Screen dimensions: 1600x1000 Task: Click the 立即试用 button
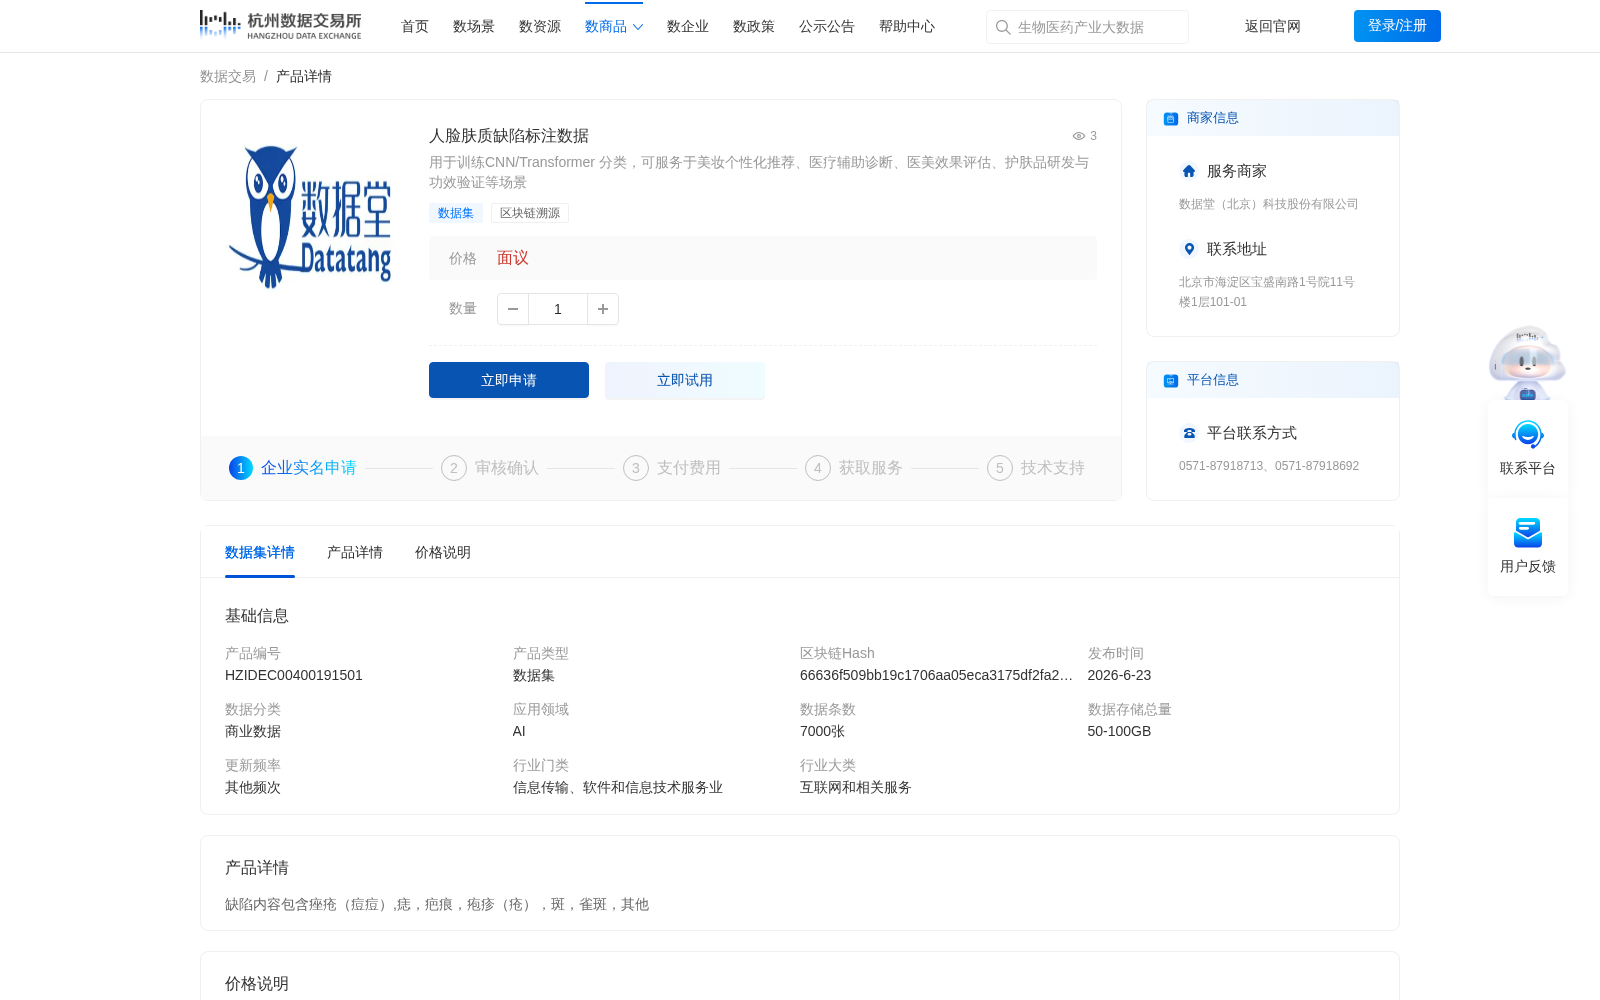pos(685,380)
